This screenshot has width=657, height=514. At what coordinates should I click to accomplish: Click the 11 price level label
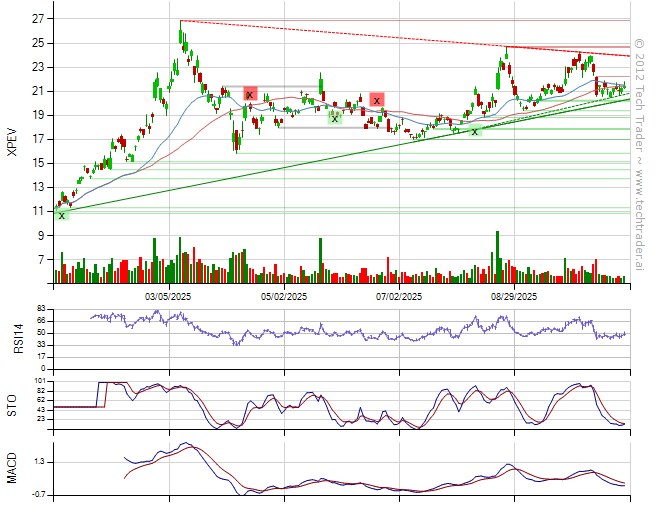tap(37, 211)
